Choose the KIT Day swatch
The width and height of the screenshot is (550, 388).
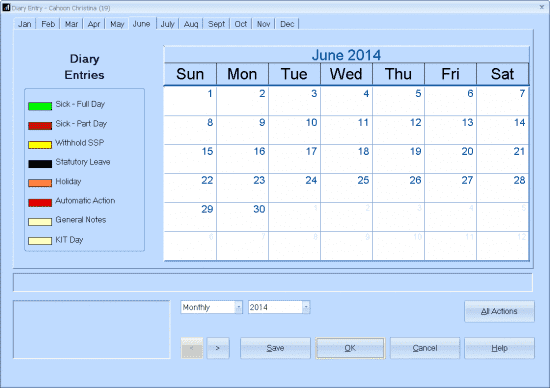[40, 241]
